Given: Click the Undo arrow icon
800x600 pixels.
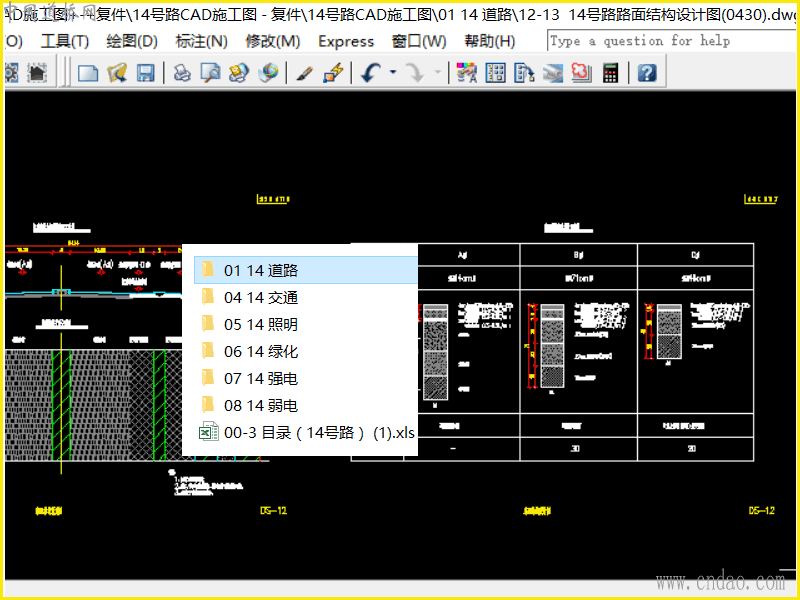Looking at the screenshot, I should point(370,73).
